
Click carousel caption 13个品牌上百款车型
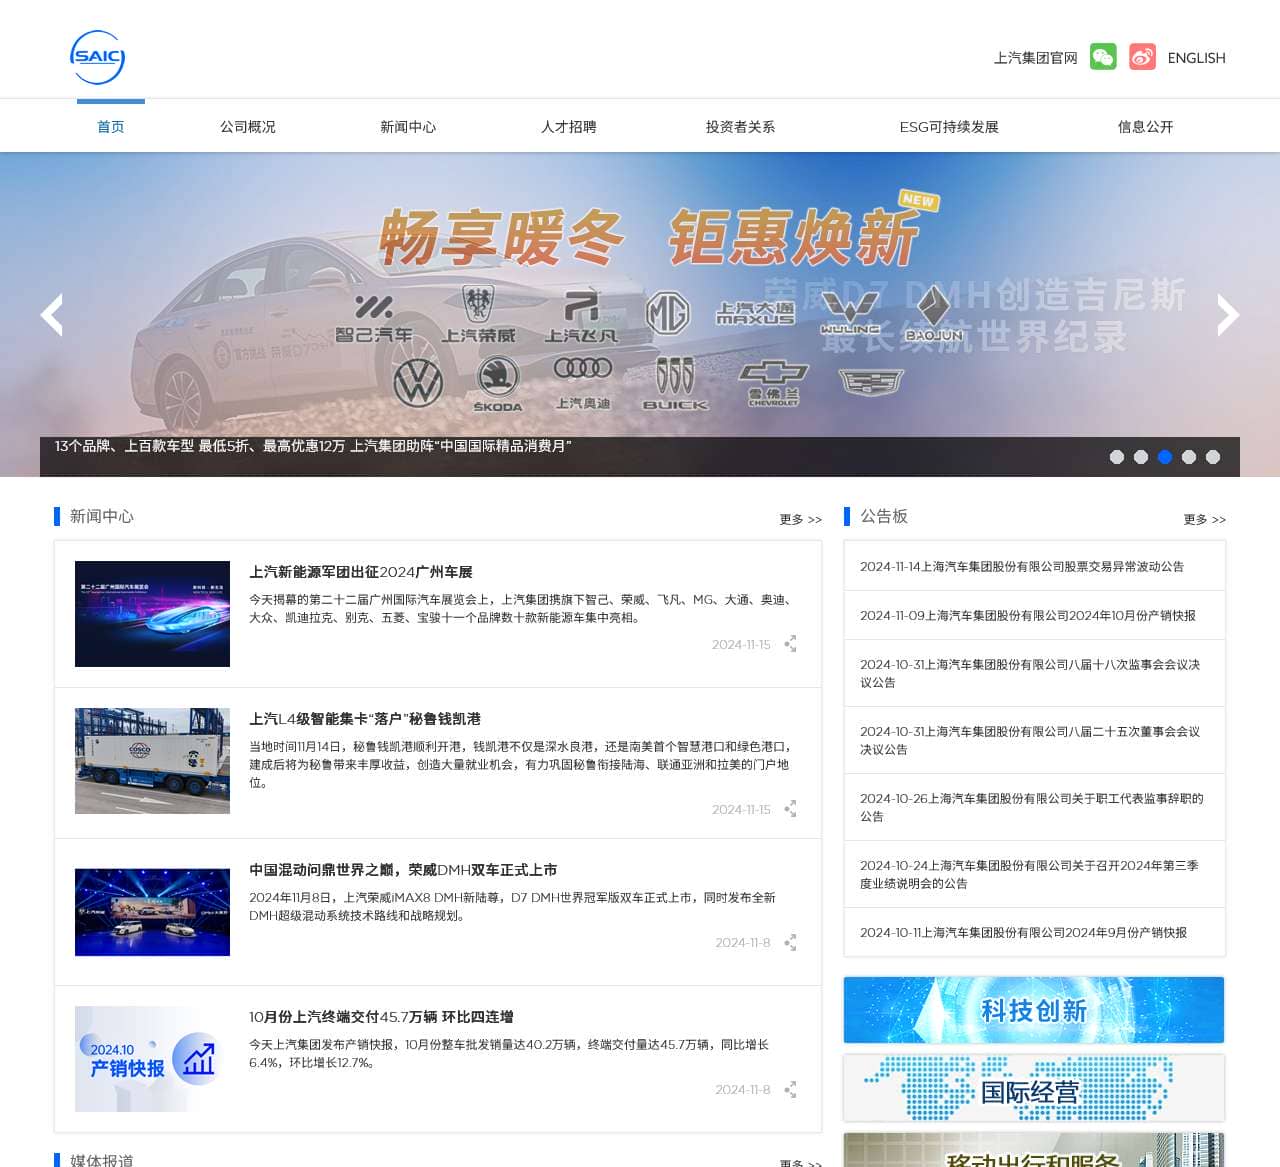tap(313, 446)
